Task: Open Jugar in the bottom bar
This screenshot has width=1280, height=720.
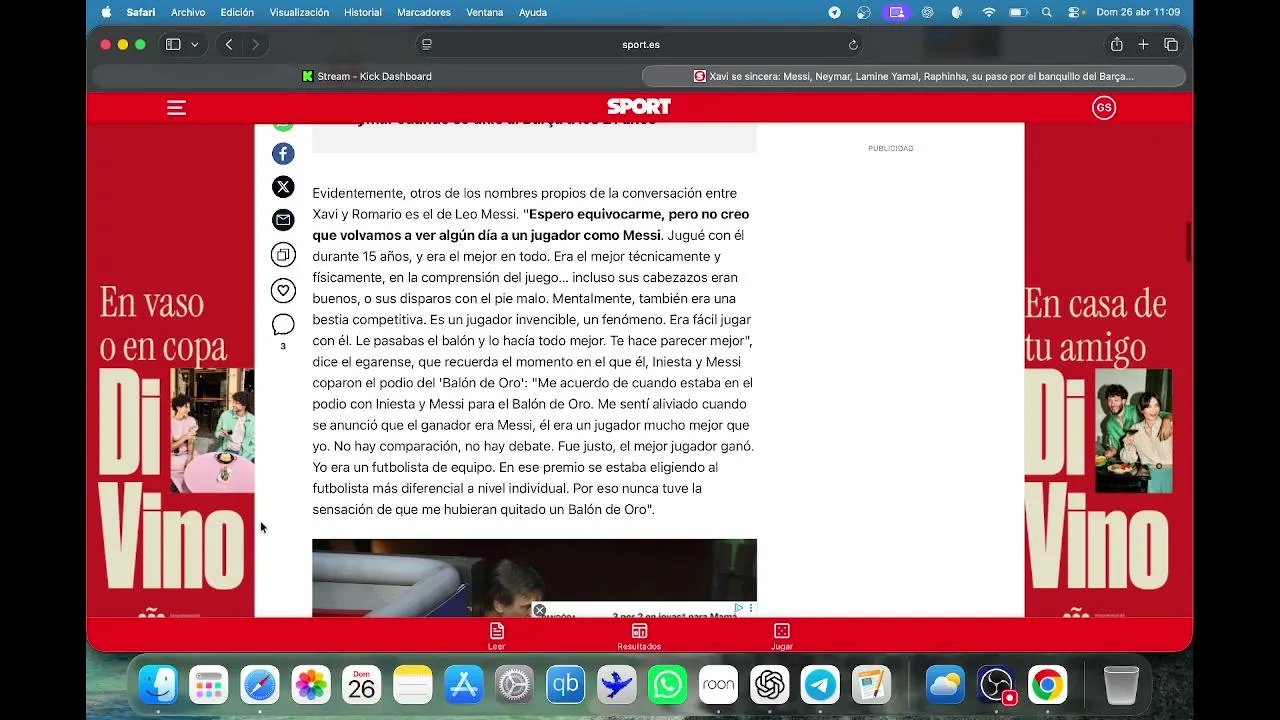Action: click(x=782, y=636)
